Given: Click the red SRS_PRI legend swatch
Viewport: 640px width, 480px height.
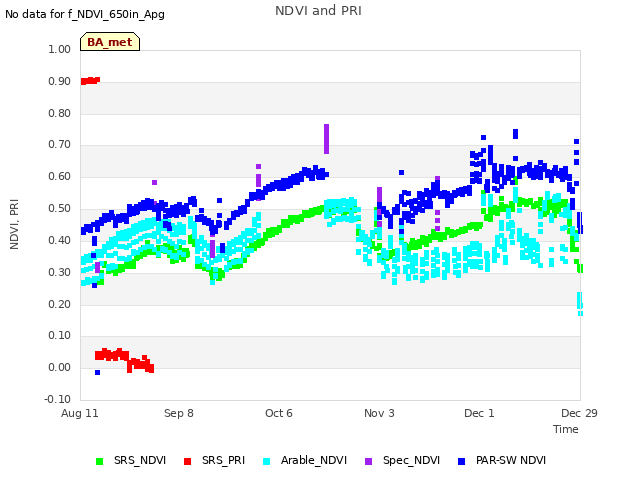Looking at the screenshot, I should point(187,461).
